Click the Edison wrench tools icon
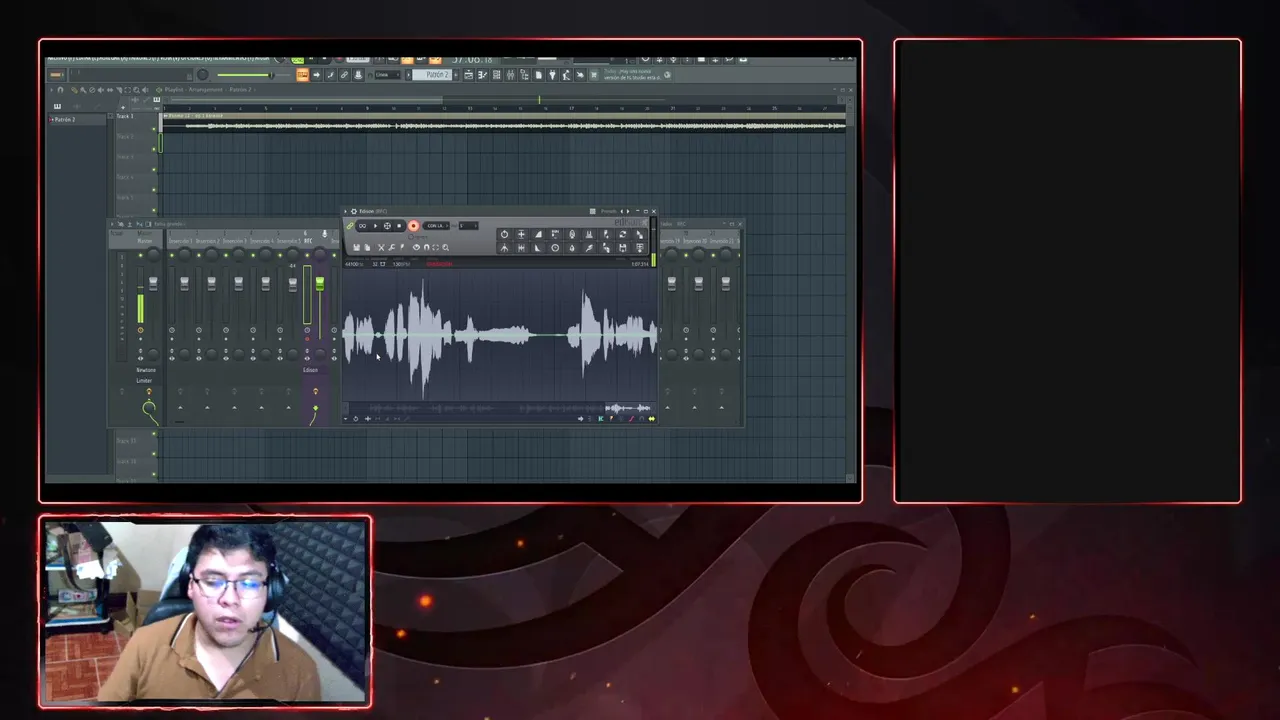 pyautogui.click(x=391, y=248)
